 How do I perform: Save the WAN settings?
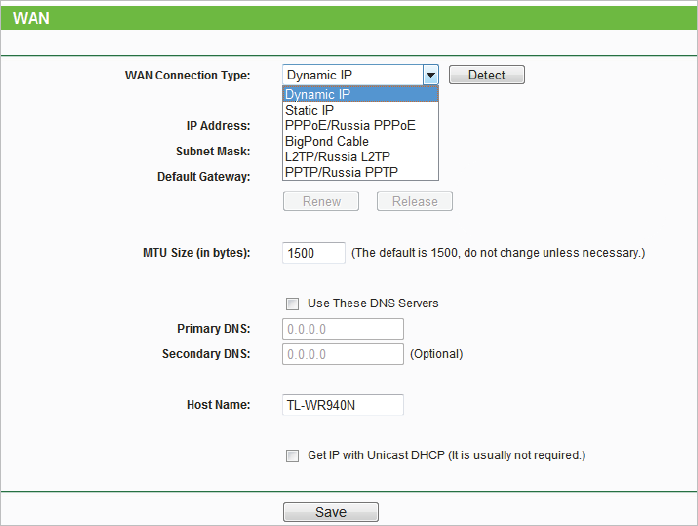point(331,512)
